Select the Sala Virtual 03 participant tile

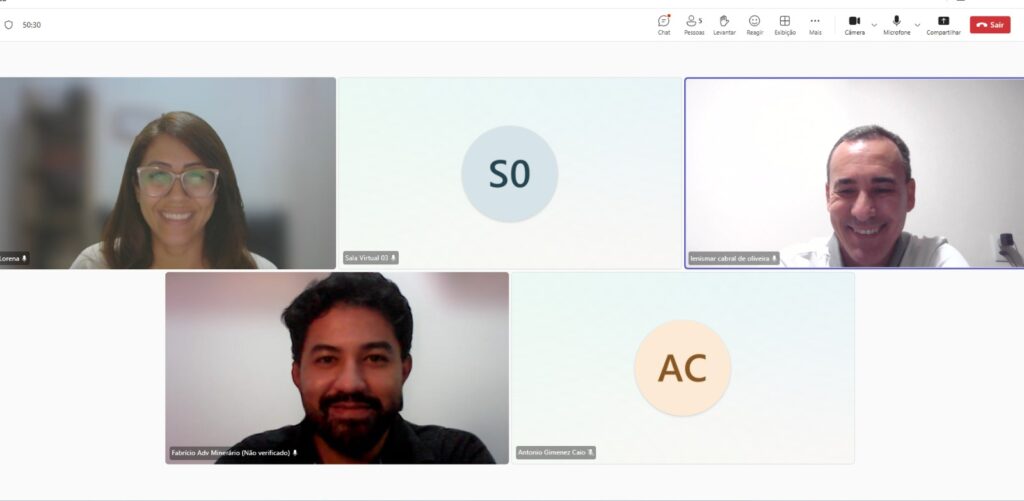click(x=510, y=173)
